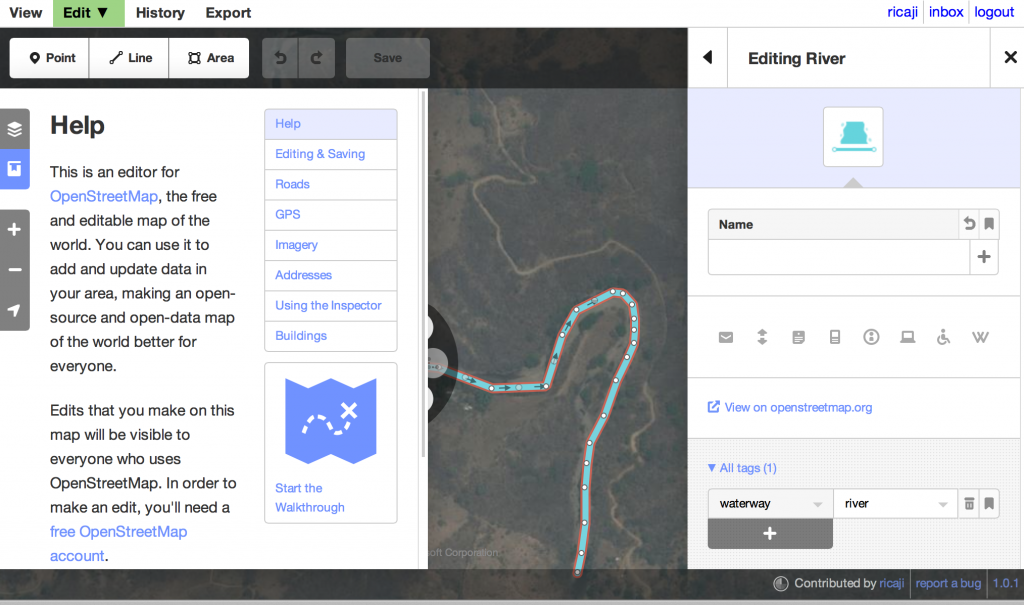Open version 1.0.1 link
1024x605 pixels.
tap(1006, 583)
